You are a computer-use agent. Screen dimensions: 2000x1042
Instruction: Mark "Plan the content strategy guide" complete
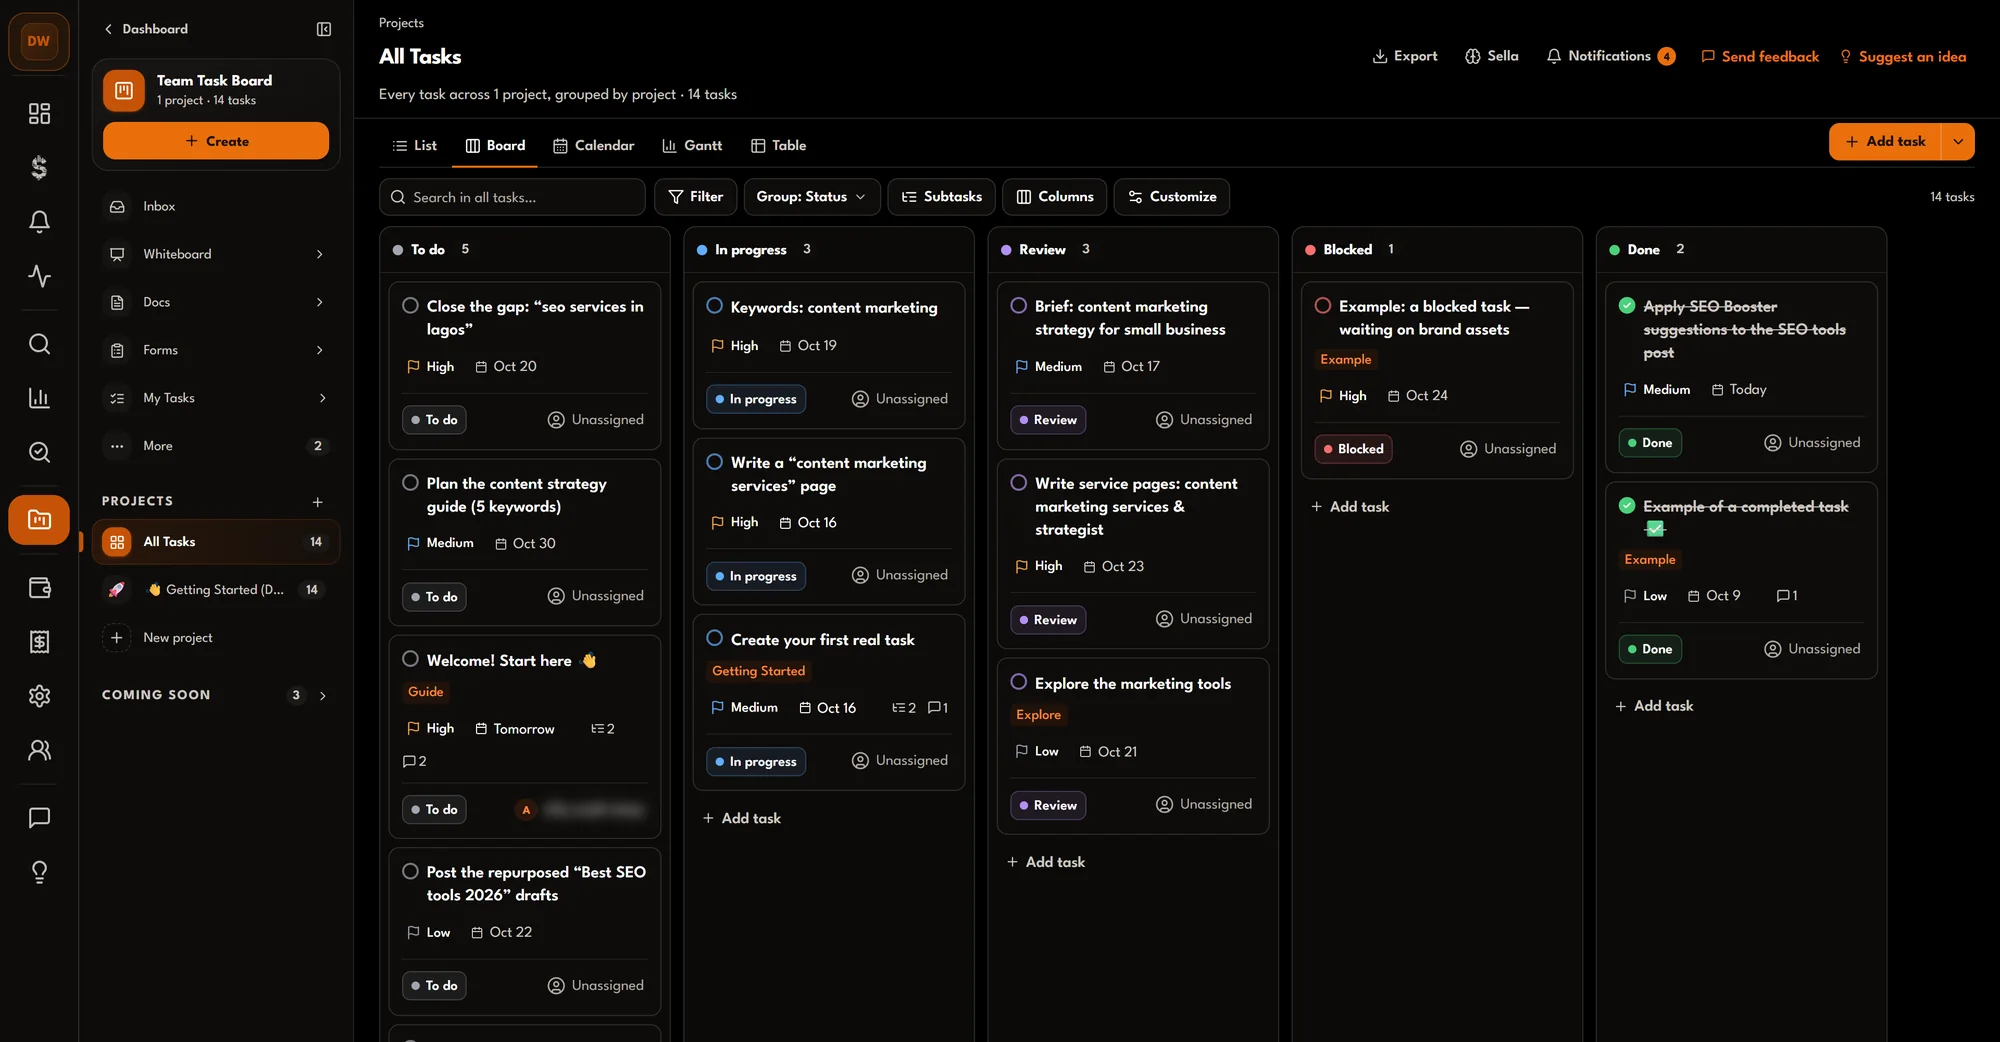pyautogui.click(x=410, y=483)
